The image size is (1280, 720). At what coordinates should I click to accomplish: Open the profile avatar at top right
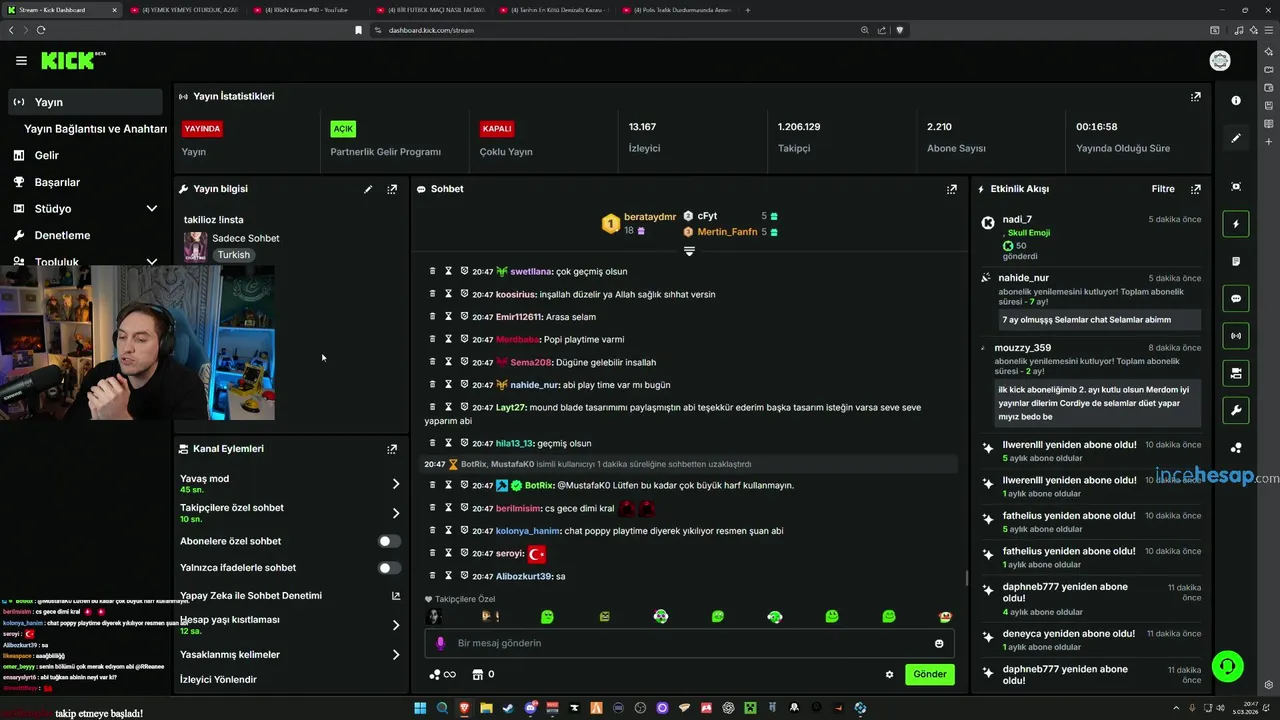tap(1220, 61)
